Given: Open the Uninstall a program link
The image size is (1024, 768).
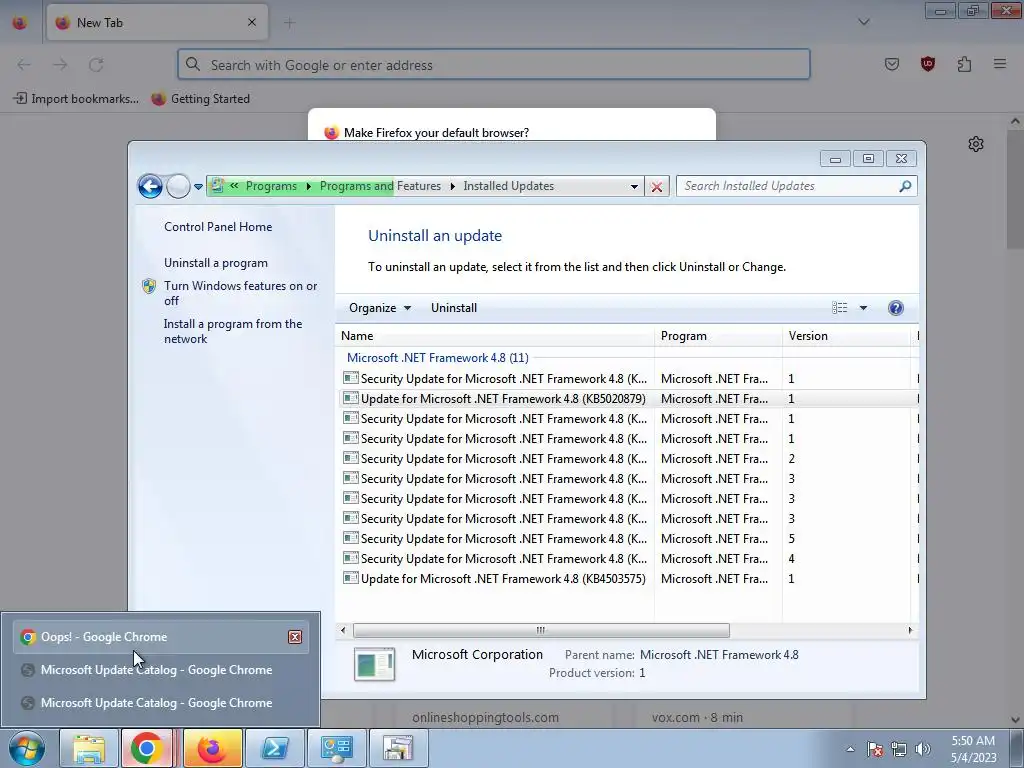Looking at the screenshot, I should coord(216,263).
